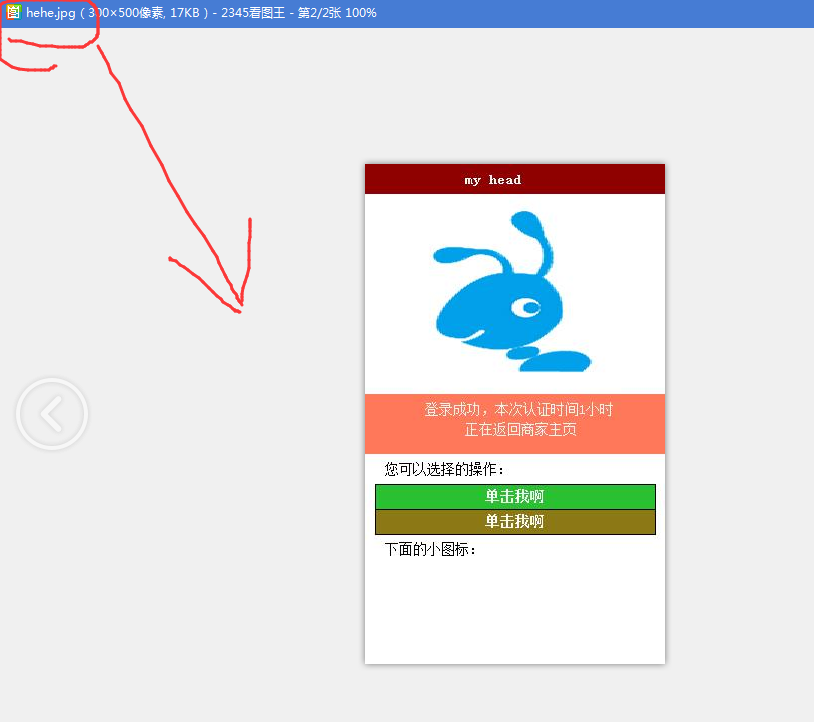Click the 2345 image viewer app icon
Screen dimensions: 814x722
pos(13,12)
